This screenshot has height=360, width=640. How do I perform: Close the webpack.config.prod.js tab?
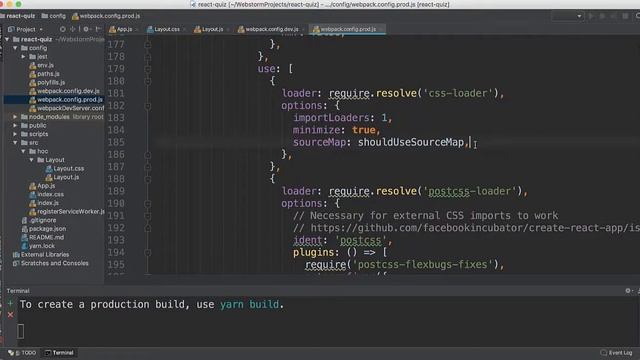tap(380, 29)
